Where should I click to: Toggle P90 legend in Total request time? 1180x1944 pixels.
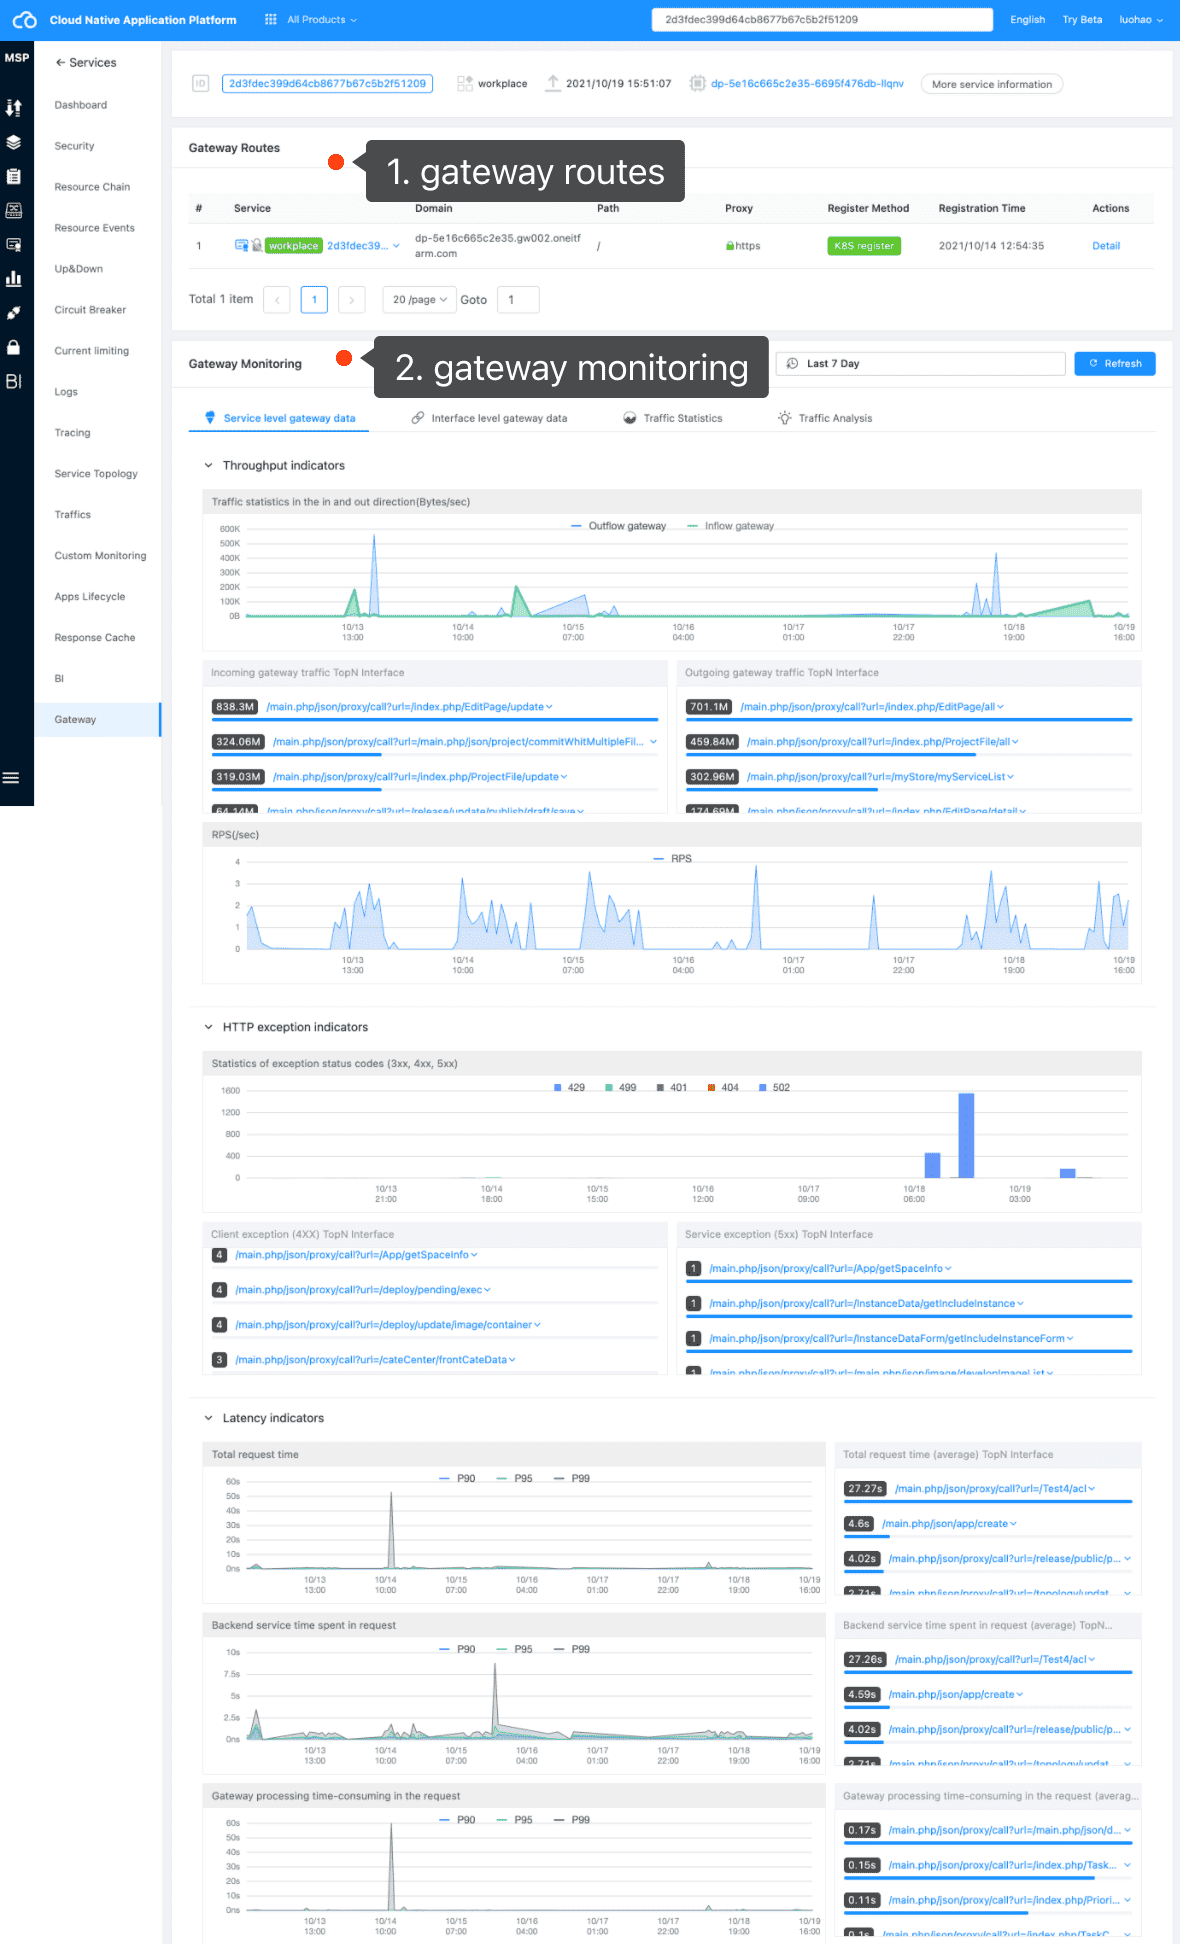click(x=458, y=1479)
